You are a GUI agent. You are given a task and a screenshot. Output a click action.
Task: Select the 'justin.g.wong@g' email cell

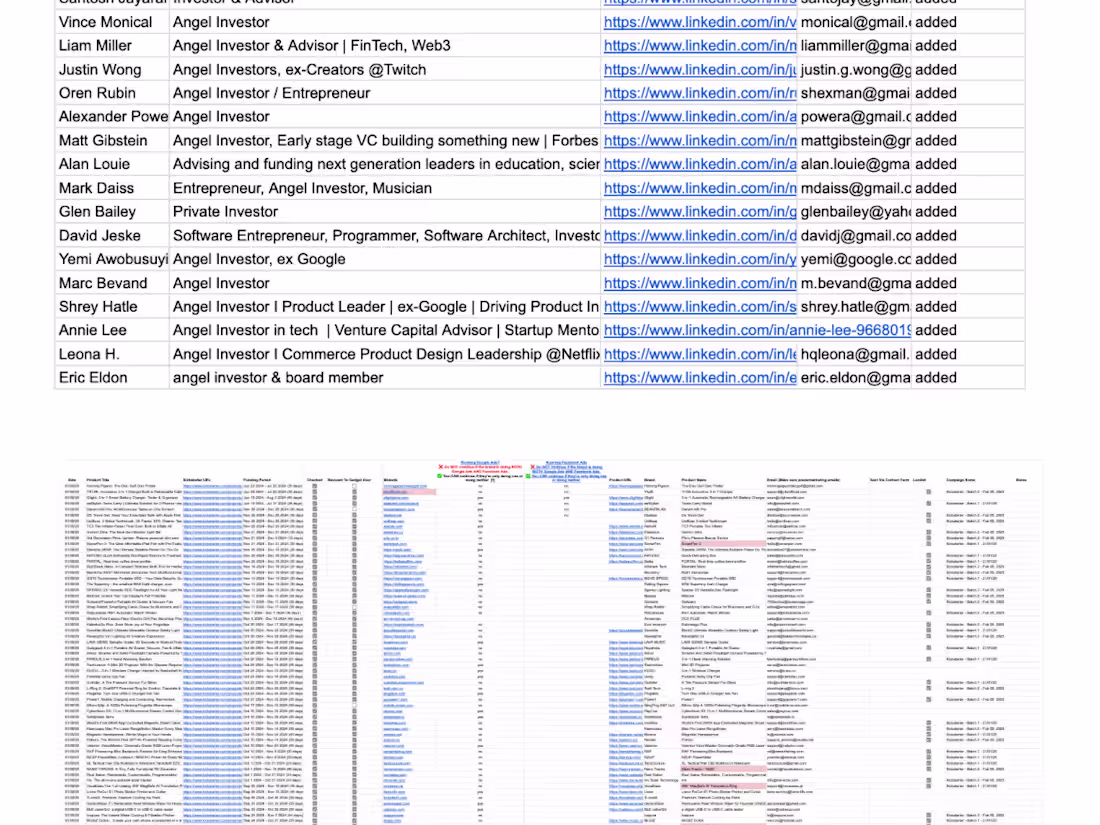coord(854,70)
